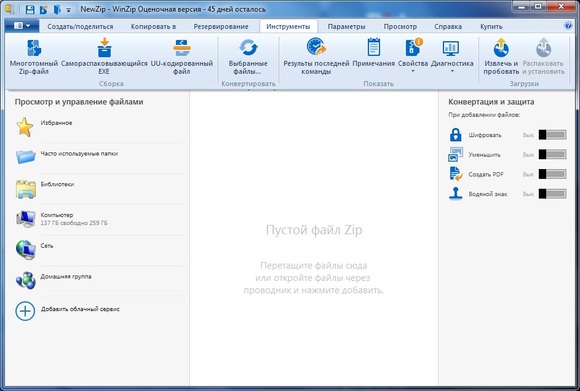Click Добавить облачный сервис plus icon
580x391 pixels.
[25, 311]
